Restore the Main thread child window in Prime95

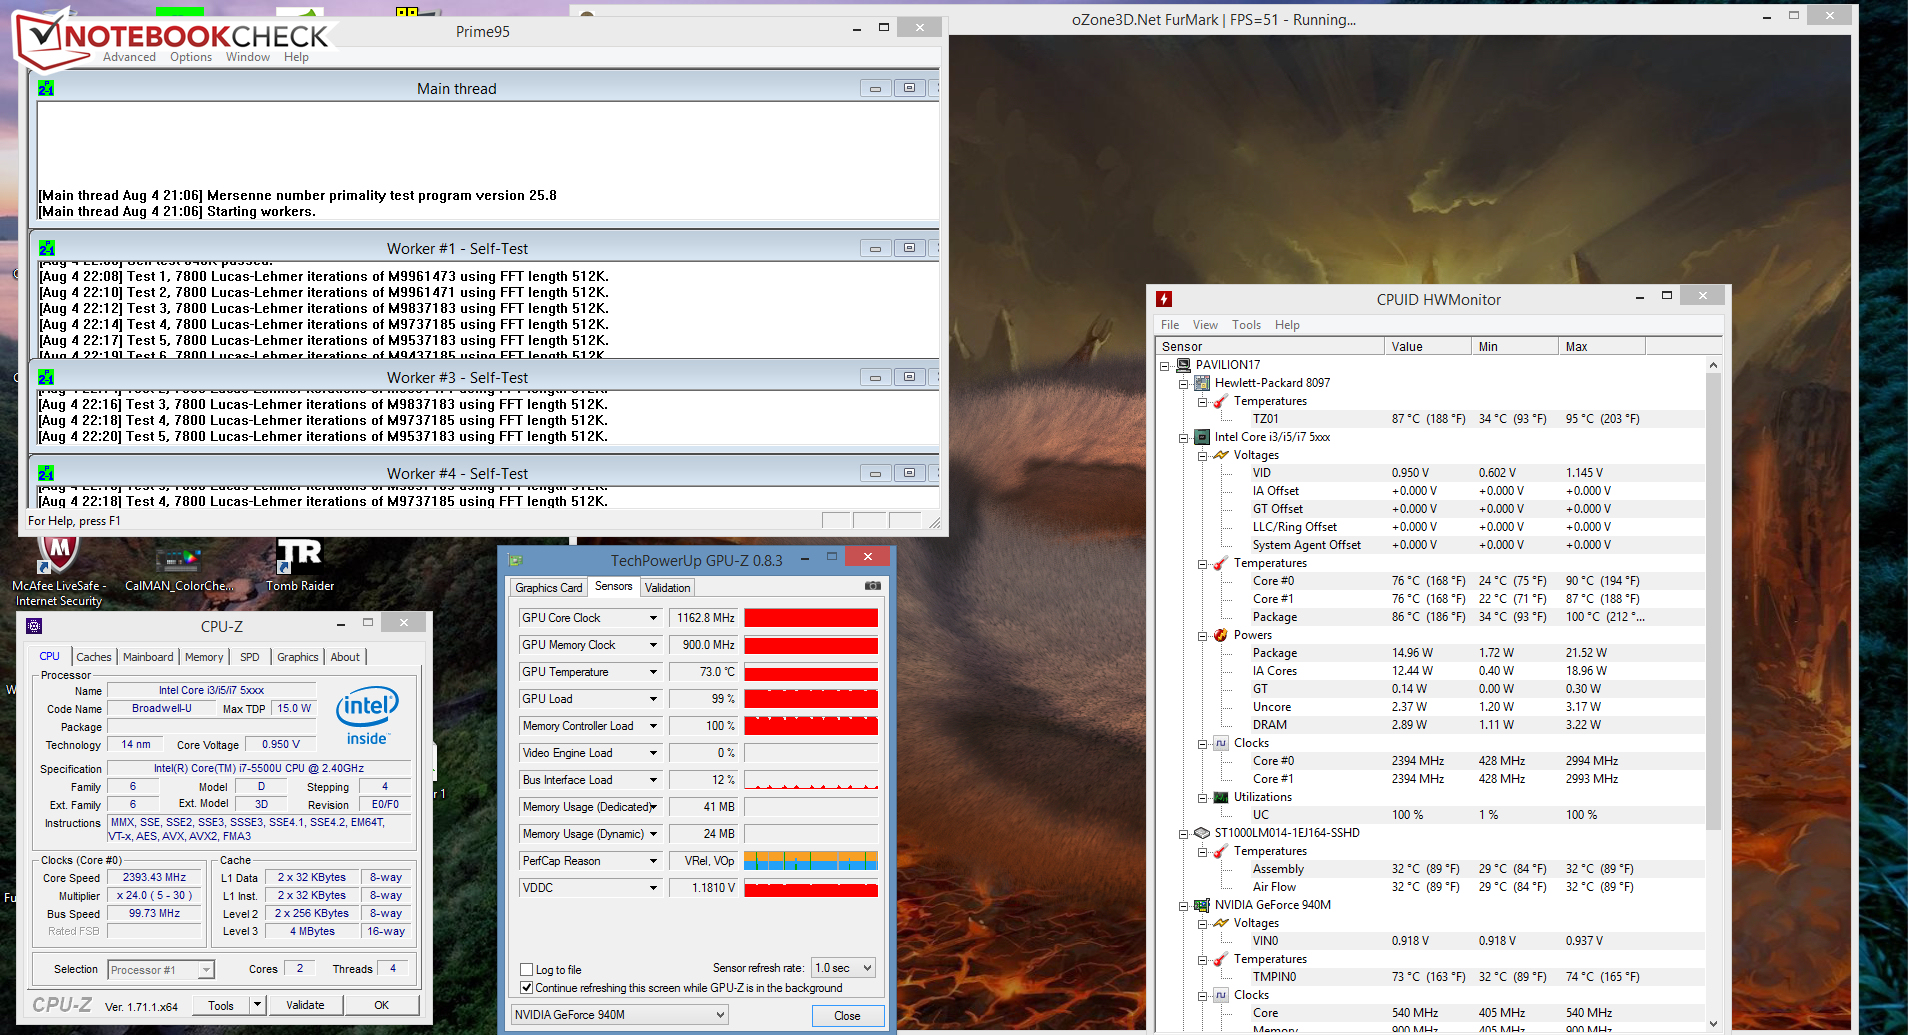909,88
